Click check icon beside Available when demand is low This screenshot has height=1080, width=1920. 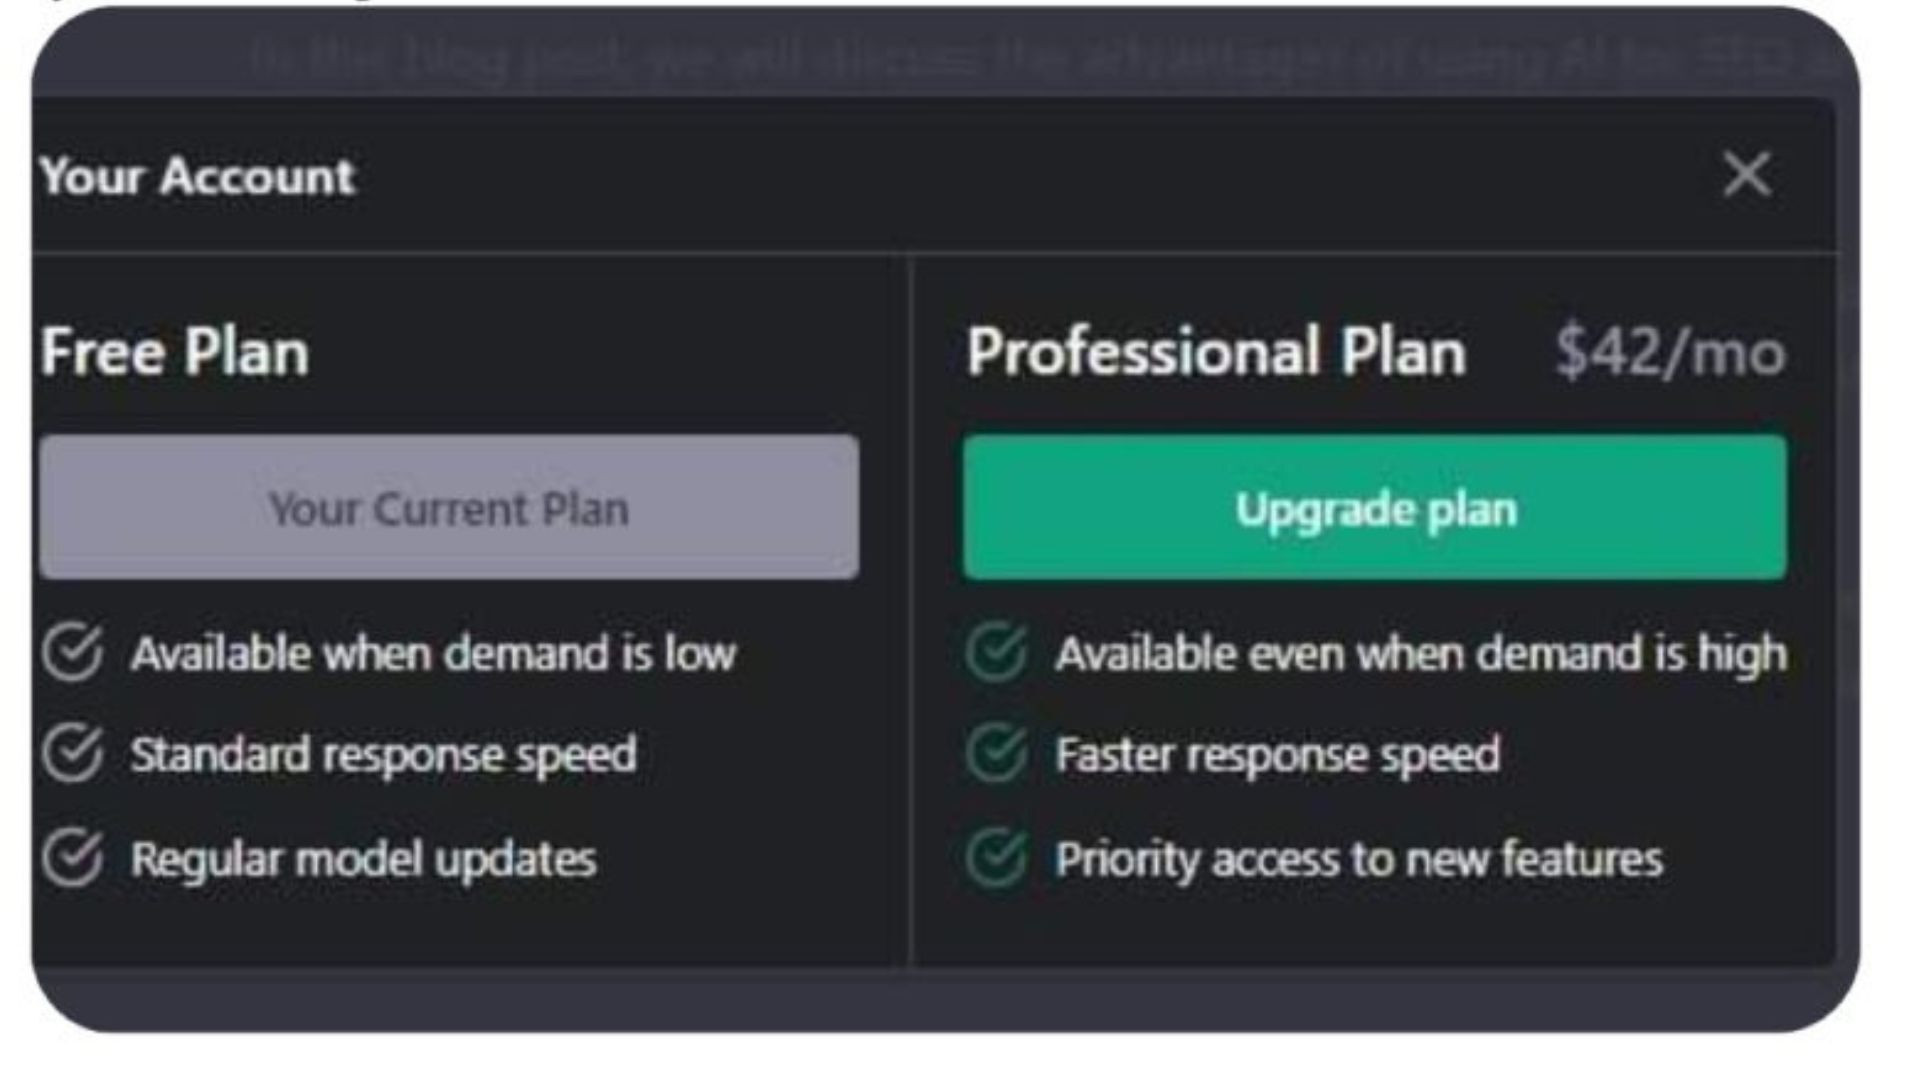click(x=73, y=652)
